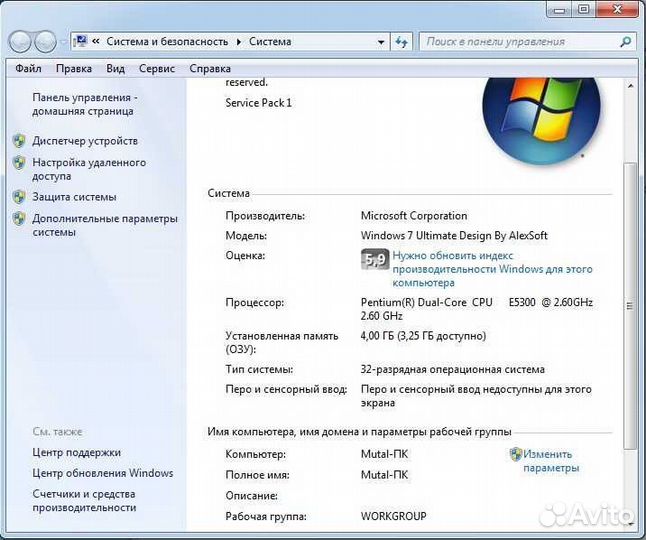Click 'Изменить параметры' link
Viewport: 646px width, 540px height.
click(x=551, y=461)
